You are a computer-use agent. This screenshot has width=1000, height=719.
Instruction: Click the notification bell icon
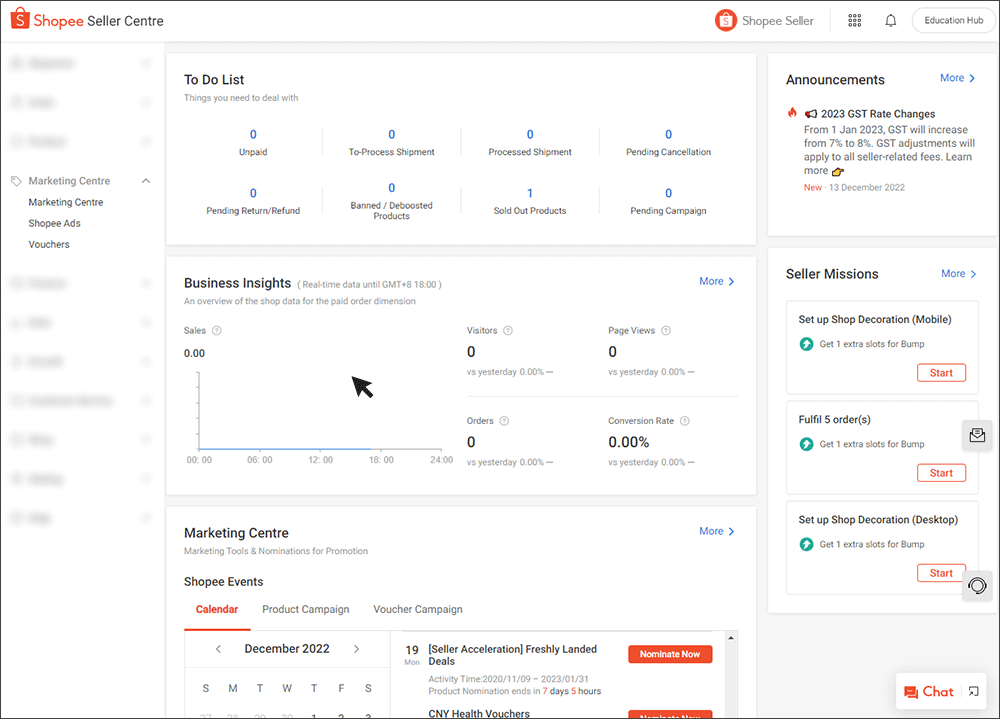point(891,20)
